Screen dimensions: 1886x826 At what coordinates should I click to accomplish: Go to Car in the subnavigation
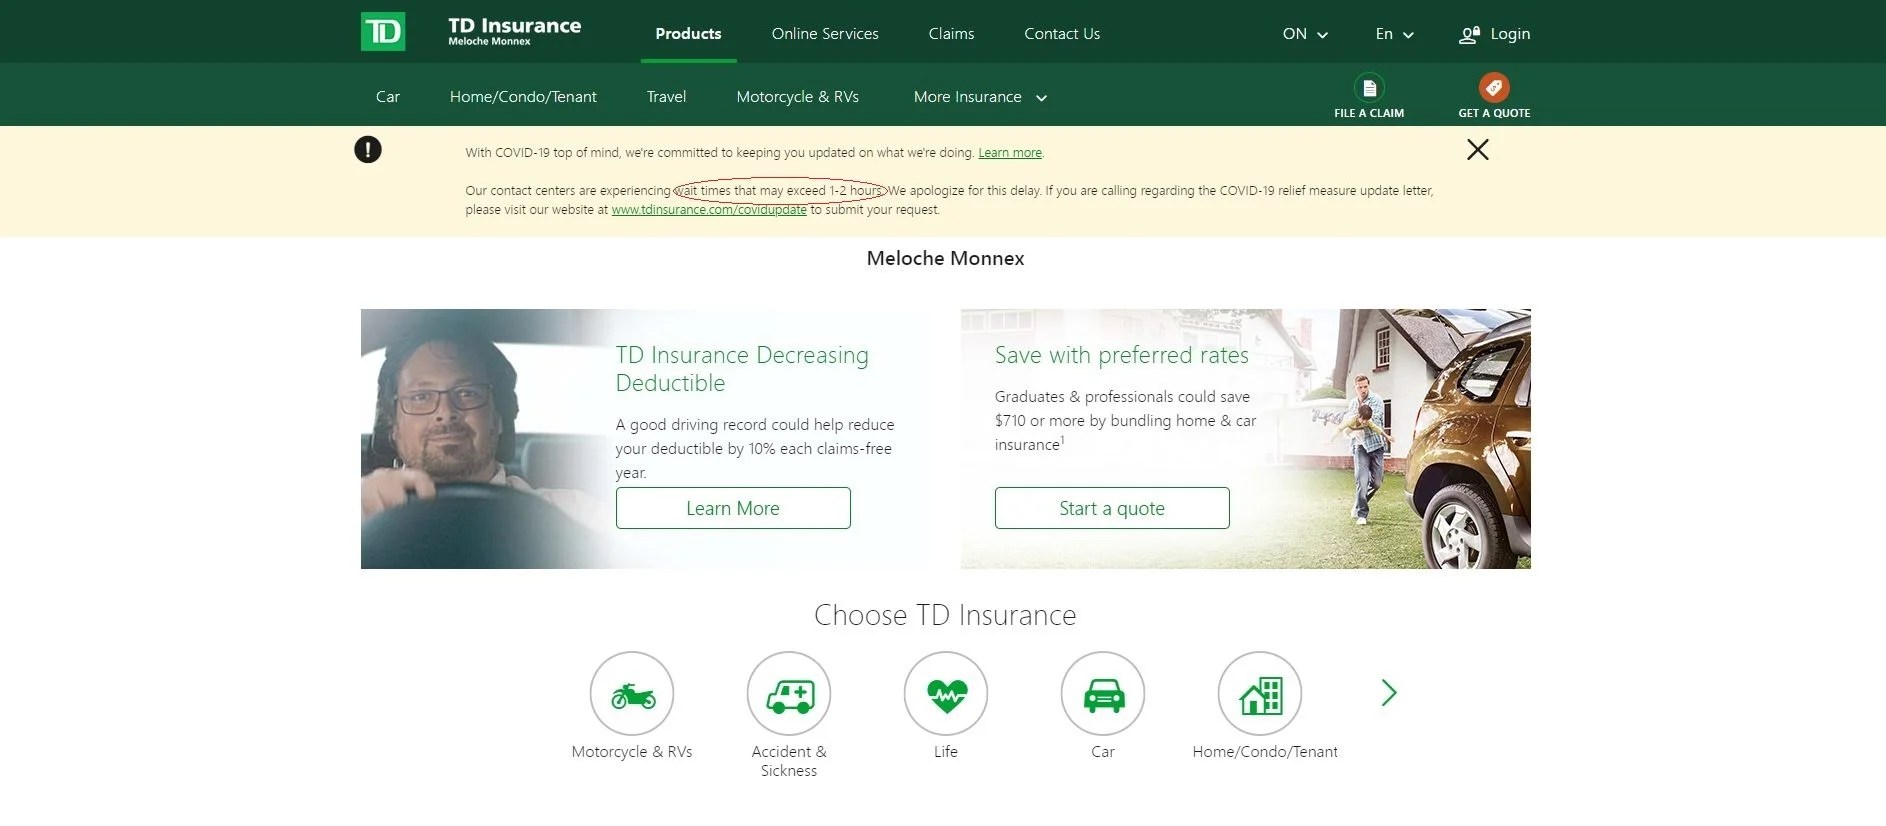pyautogui.click(x=388, y=97)
